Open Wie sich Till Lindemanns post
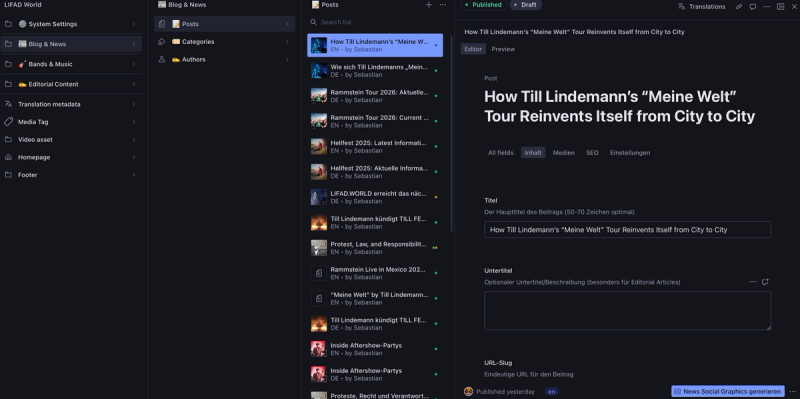Screen dimensions: 800x399 pos(375,70)
